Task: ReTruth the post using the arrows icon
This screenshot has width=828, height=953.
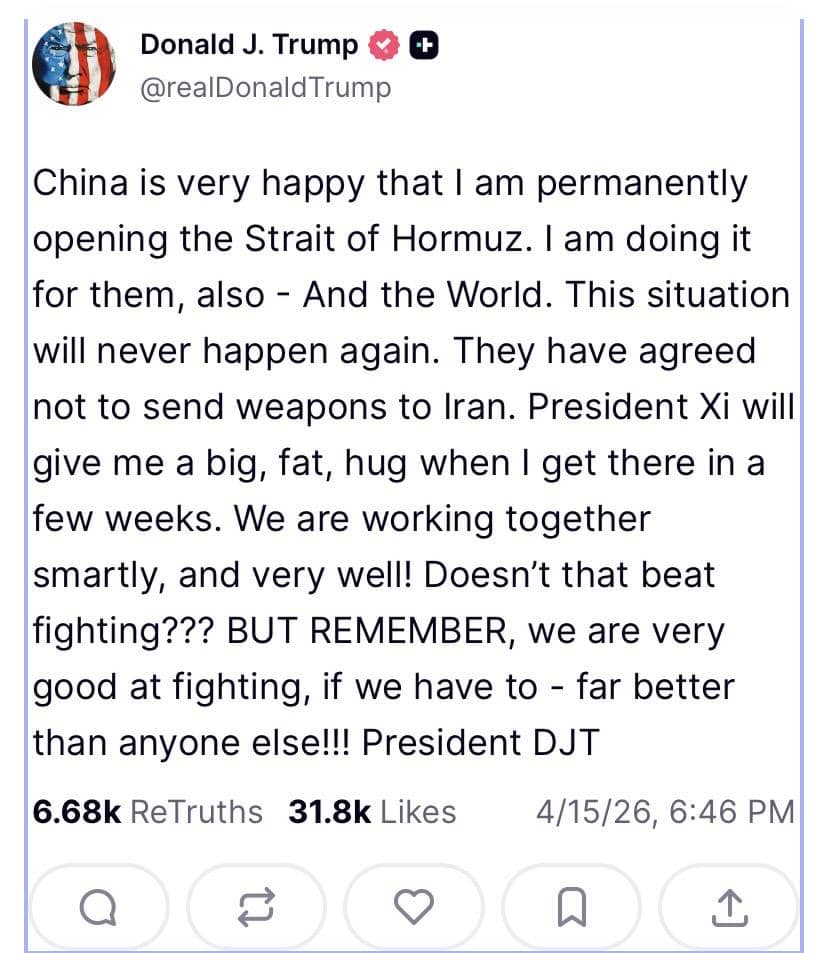Action: (256, 907)
